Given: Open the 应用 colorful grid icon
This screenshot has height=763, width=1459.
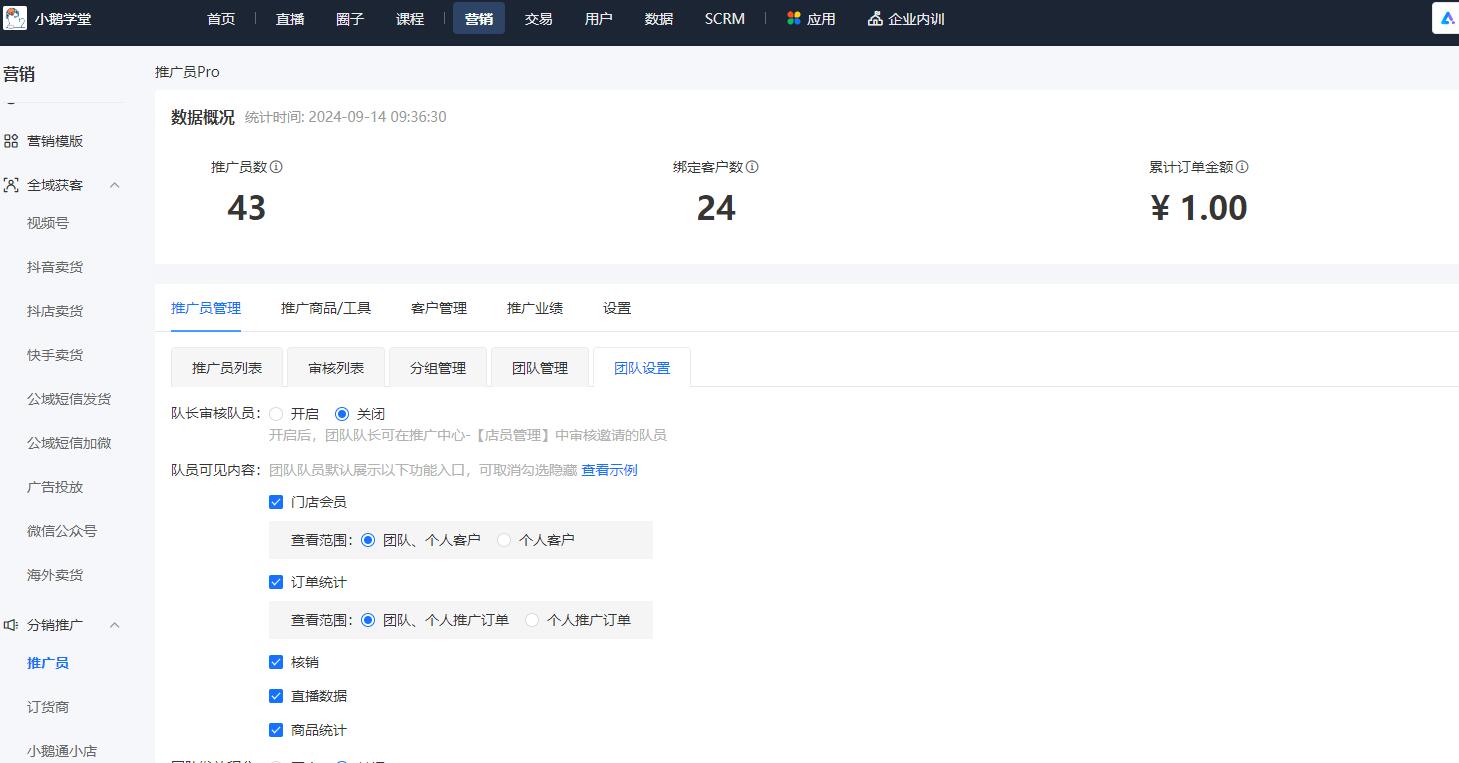Looking at the screenshot, I should pos(791,18).
